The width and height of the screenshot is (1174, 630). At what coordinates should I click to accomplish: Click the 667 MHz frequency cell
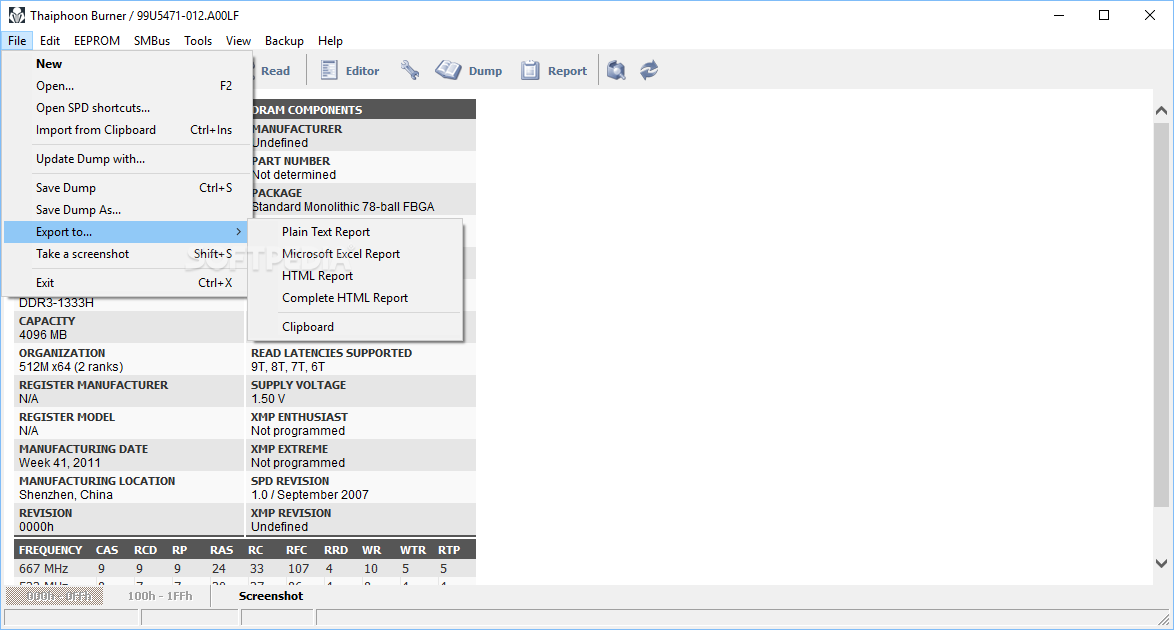[43, 569]
